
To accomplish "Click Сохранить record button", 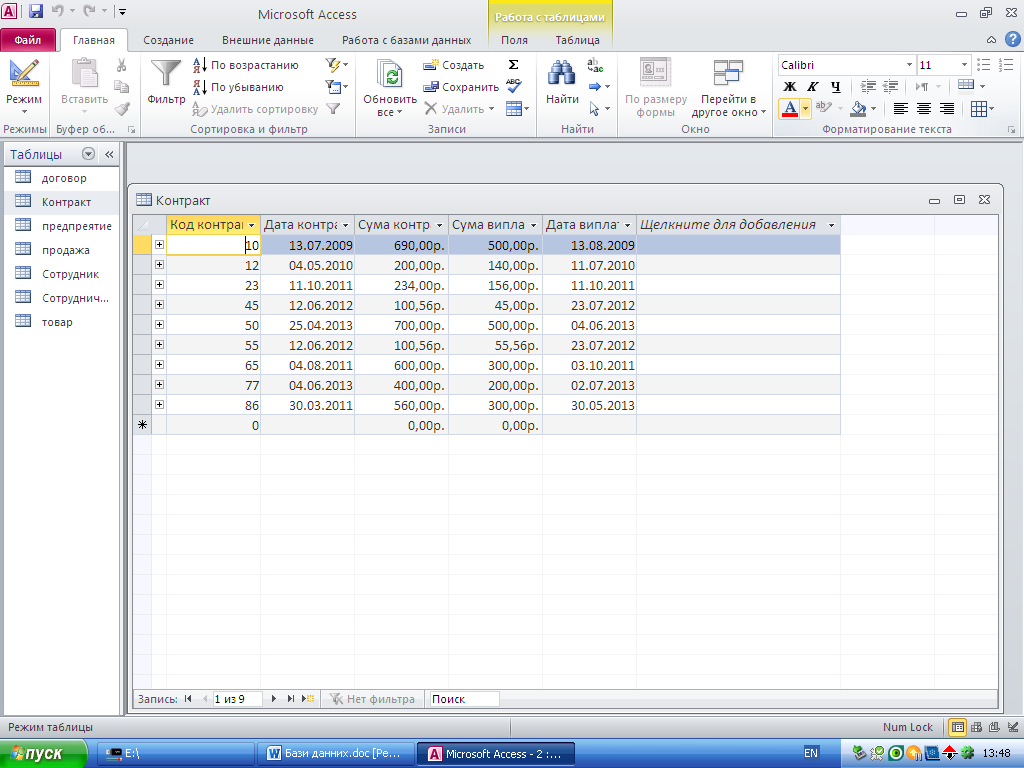I will point(461,87).
